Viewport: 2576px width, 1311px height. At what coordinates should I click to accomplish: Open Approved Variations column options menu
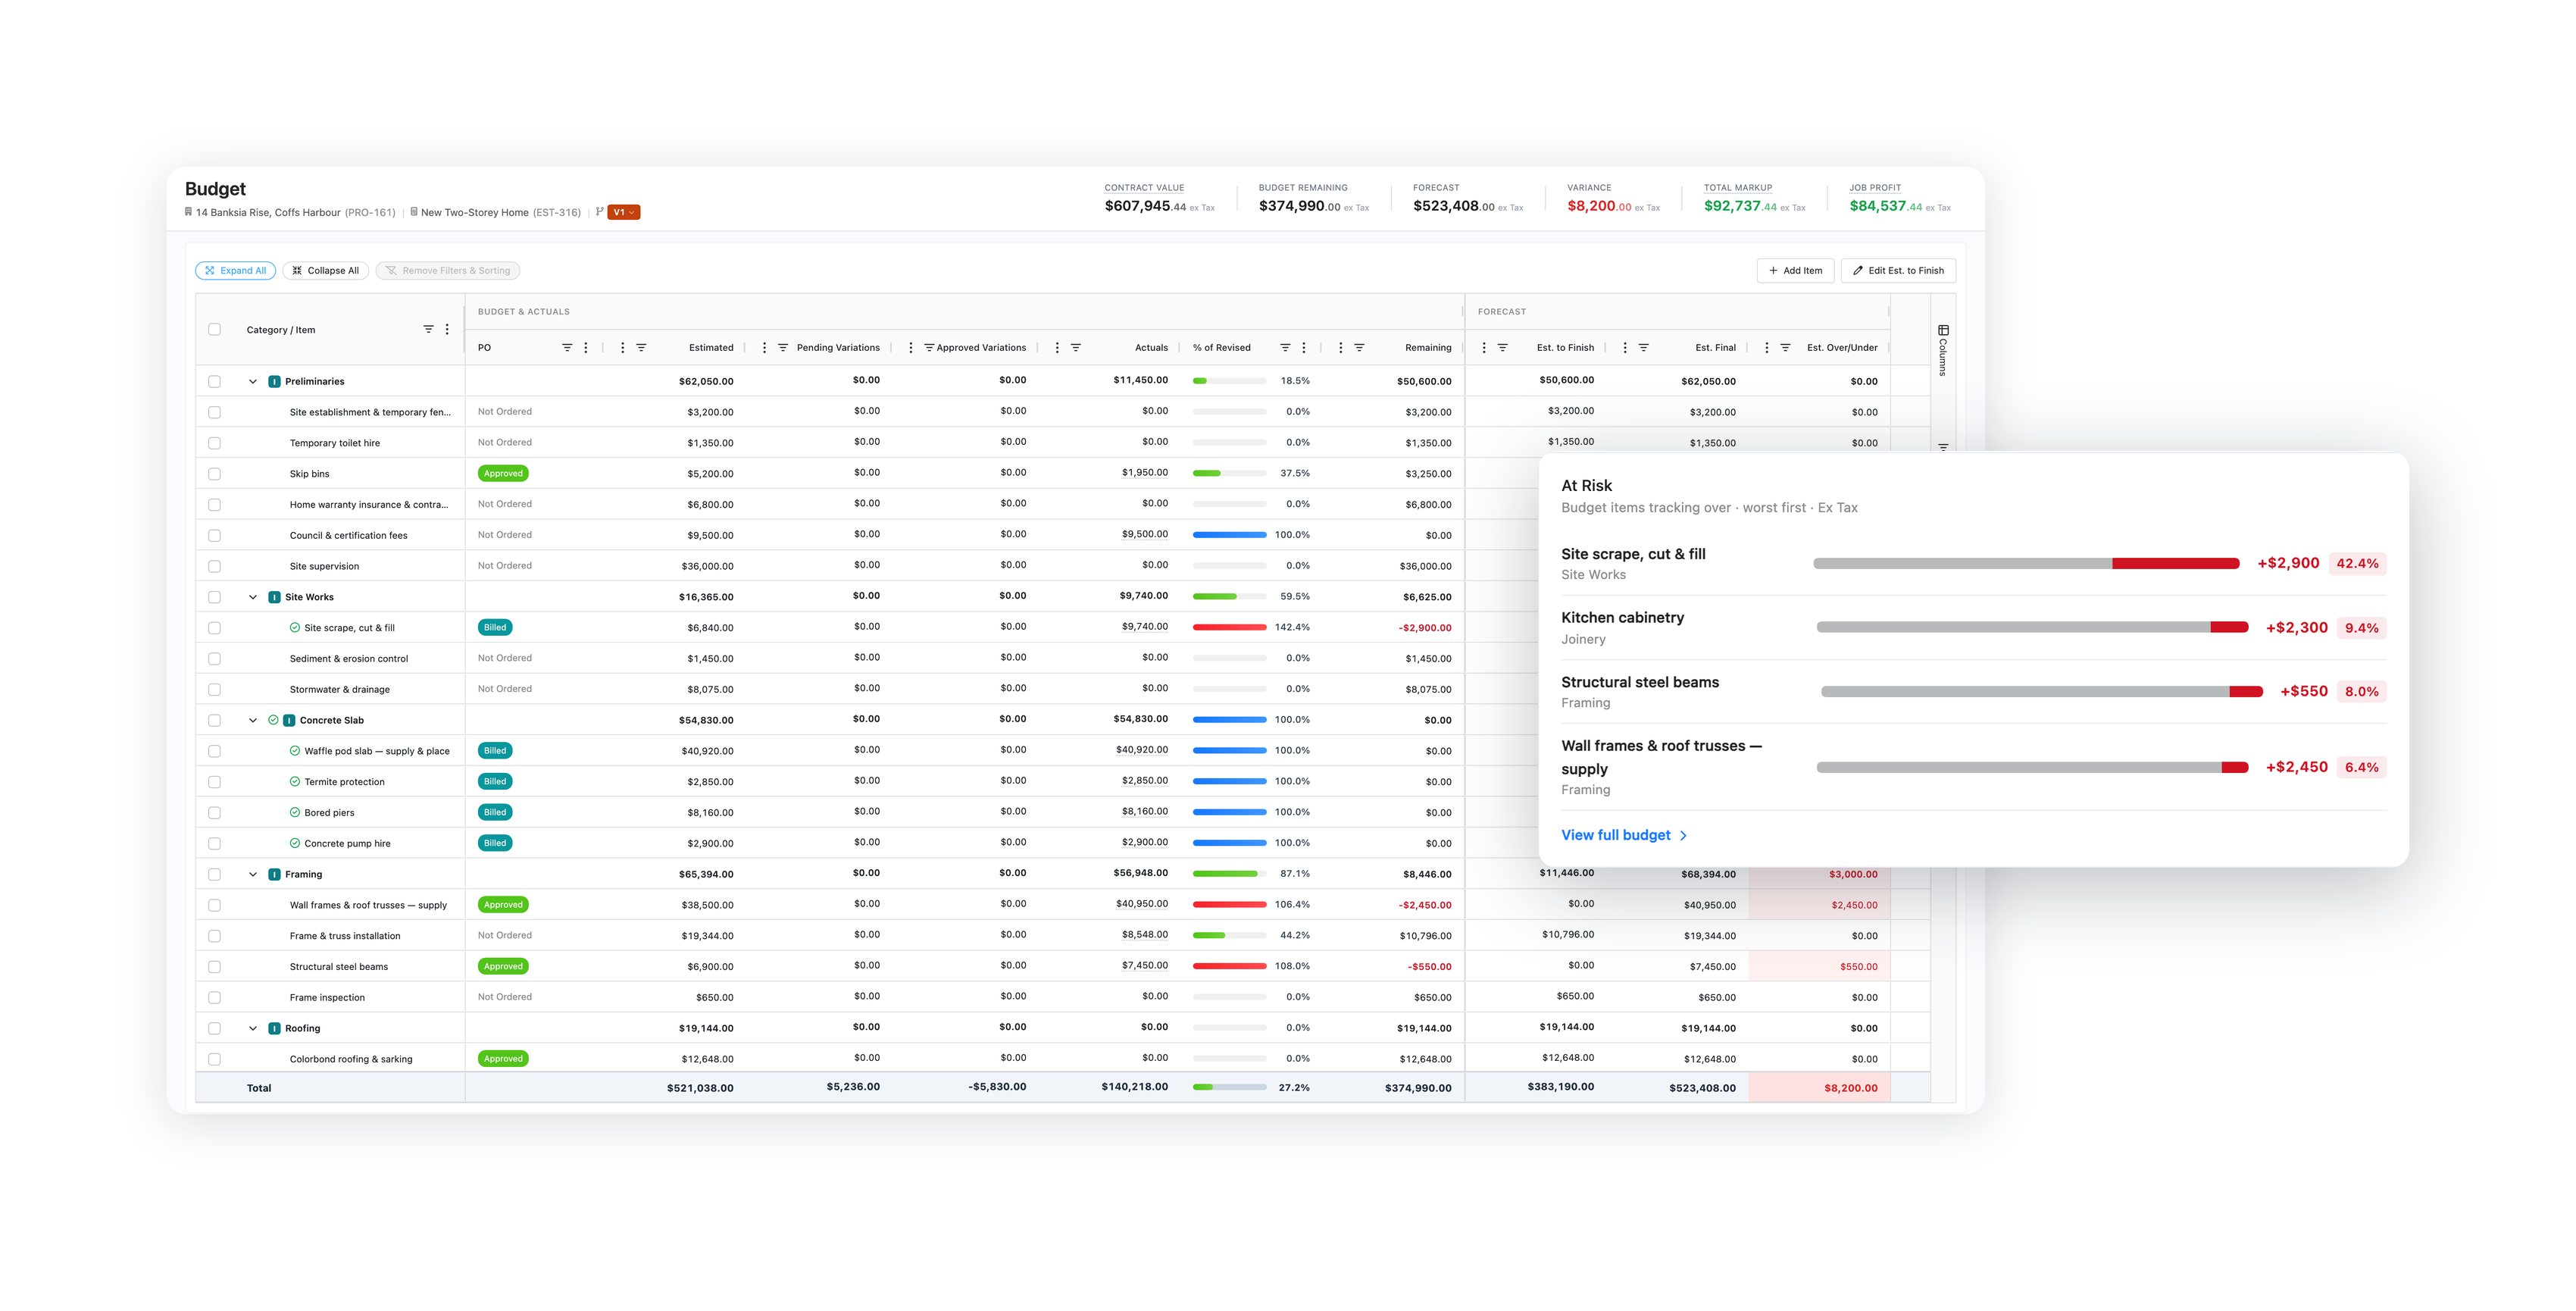(x=910, y=347)
